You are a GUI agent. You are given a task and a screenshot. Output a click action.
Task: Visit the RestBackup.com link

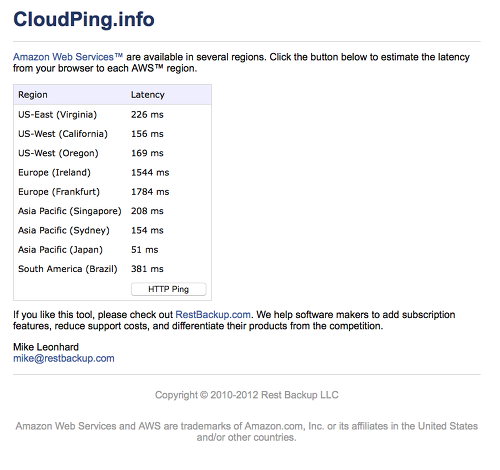(213, 315)
